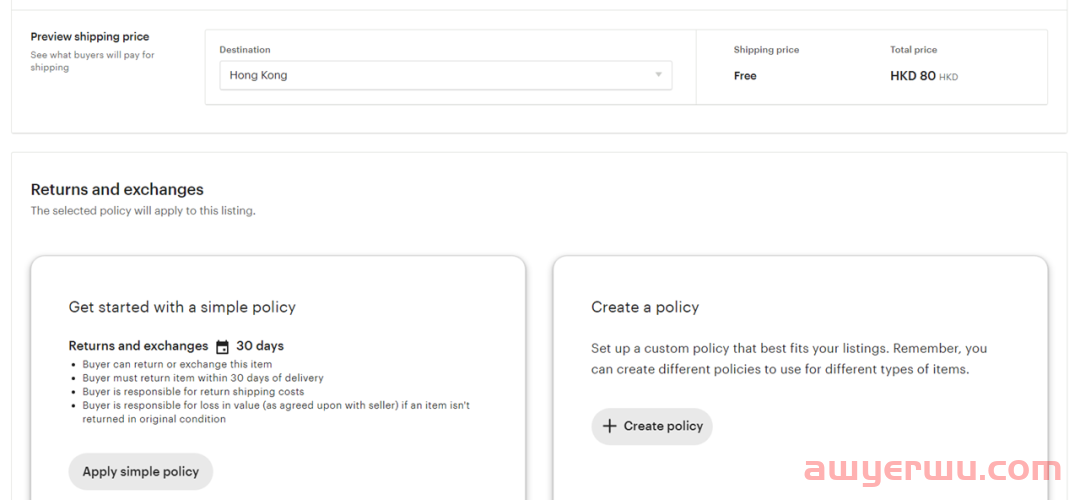
Task: Click the bullet Buyer can return or exchange this item
Action: [177, 364]
